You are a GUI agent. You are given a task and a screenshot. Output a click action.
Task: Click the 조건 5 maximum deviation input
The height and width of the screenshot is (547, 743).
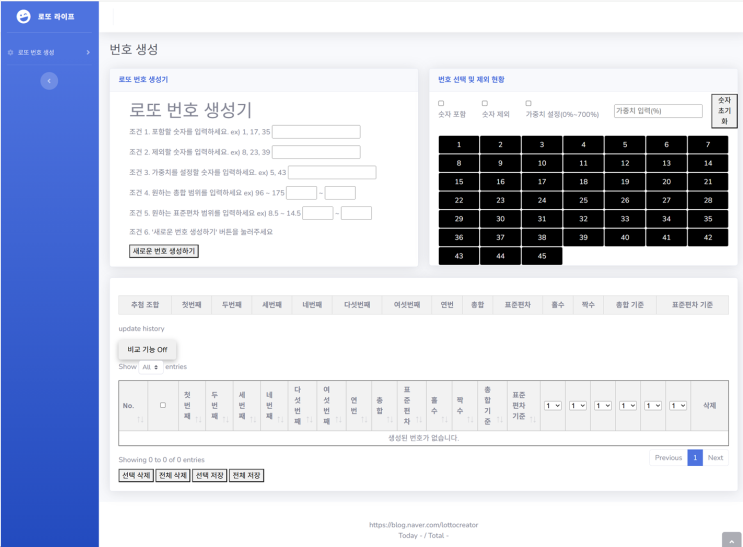[x=356, y=213]
